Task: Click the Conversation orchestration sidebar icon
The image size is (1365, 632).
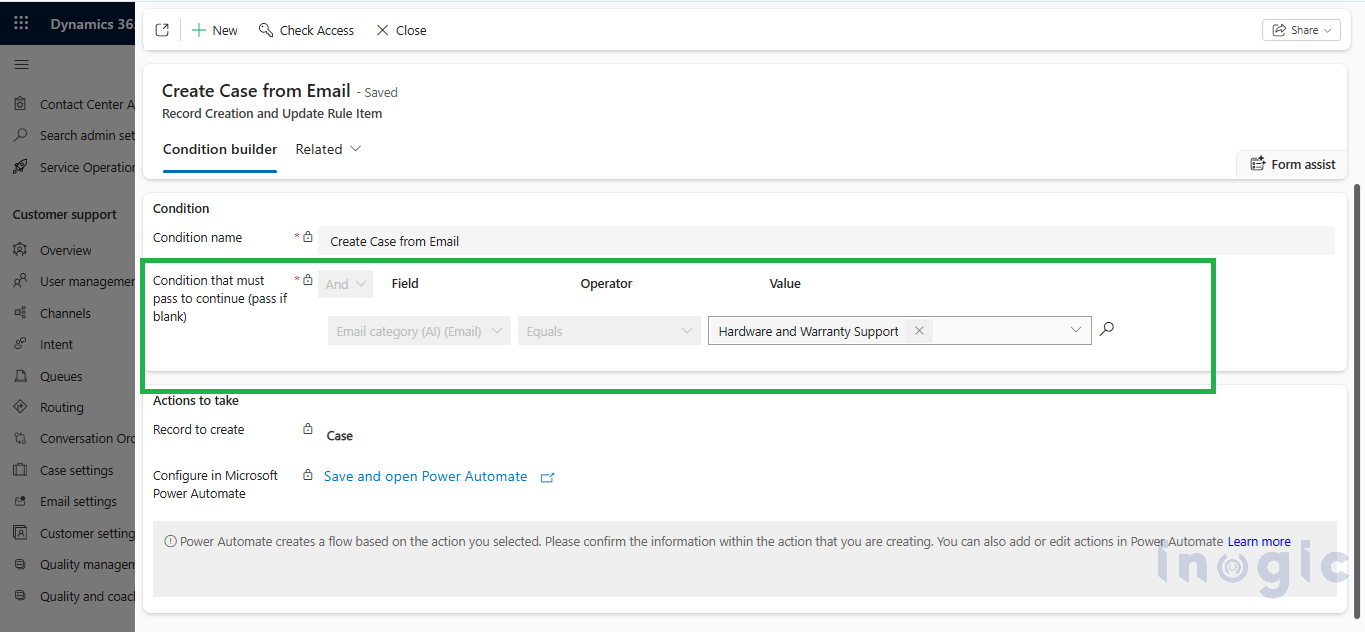Action: tap(20, 438)
